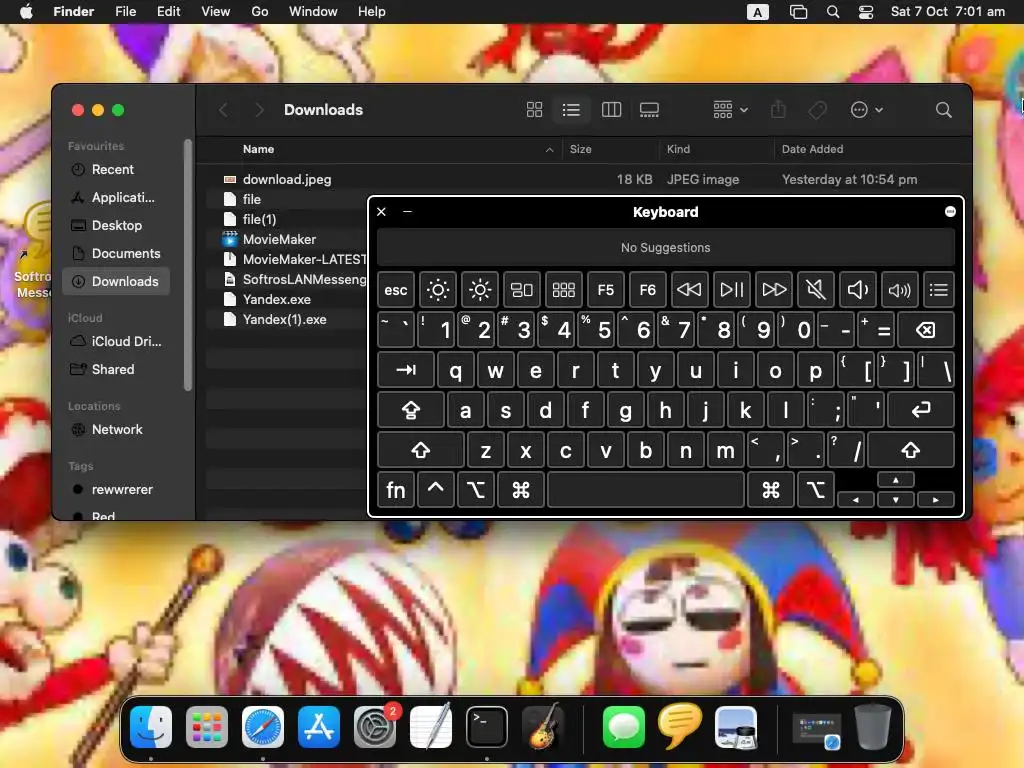Tap the list key after volume up
The width and height of the screenshot is (1024, 768).
[x=938, y=290]
